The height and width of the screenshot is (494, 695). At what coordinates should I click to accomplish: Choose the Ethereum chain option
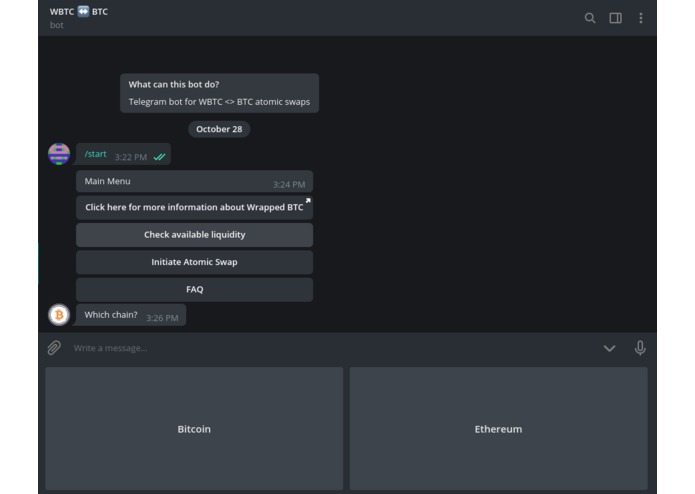[499, 428]
